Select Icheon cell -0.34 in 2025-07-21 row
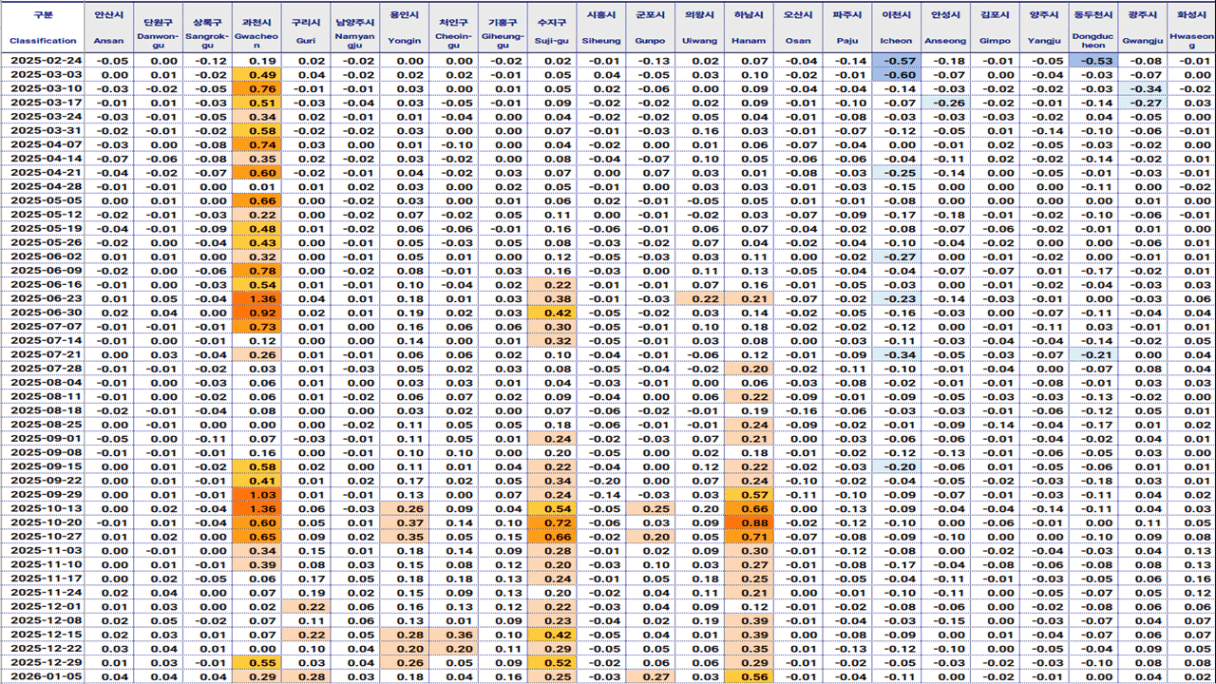 [895, 355]
